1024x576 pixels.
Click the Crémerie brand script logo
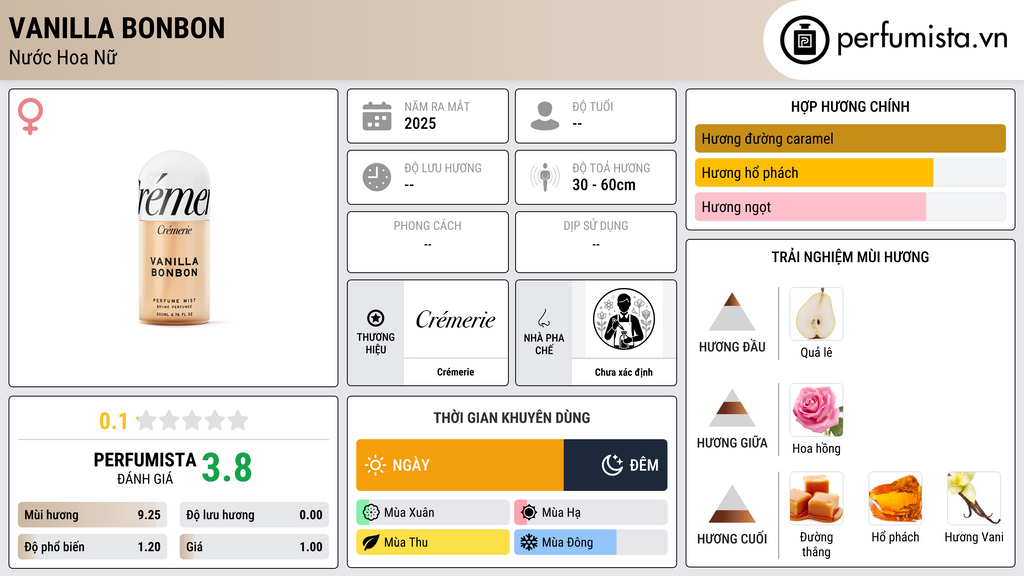pos(456,319)
